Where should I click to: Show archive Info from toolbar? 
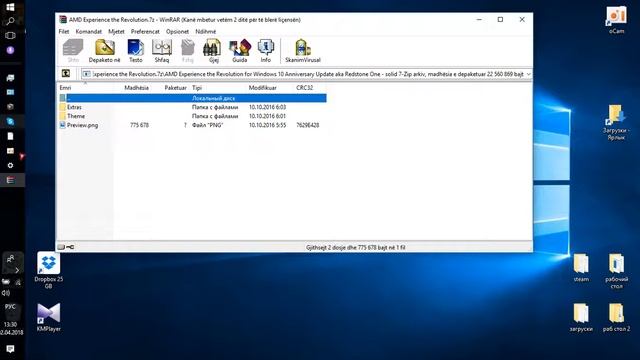point(266,51)
